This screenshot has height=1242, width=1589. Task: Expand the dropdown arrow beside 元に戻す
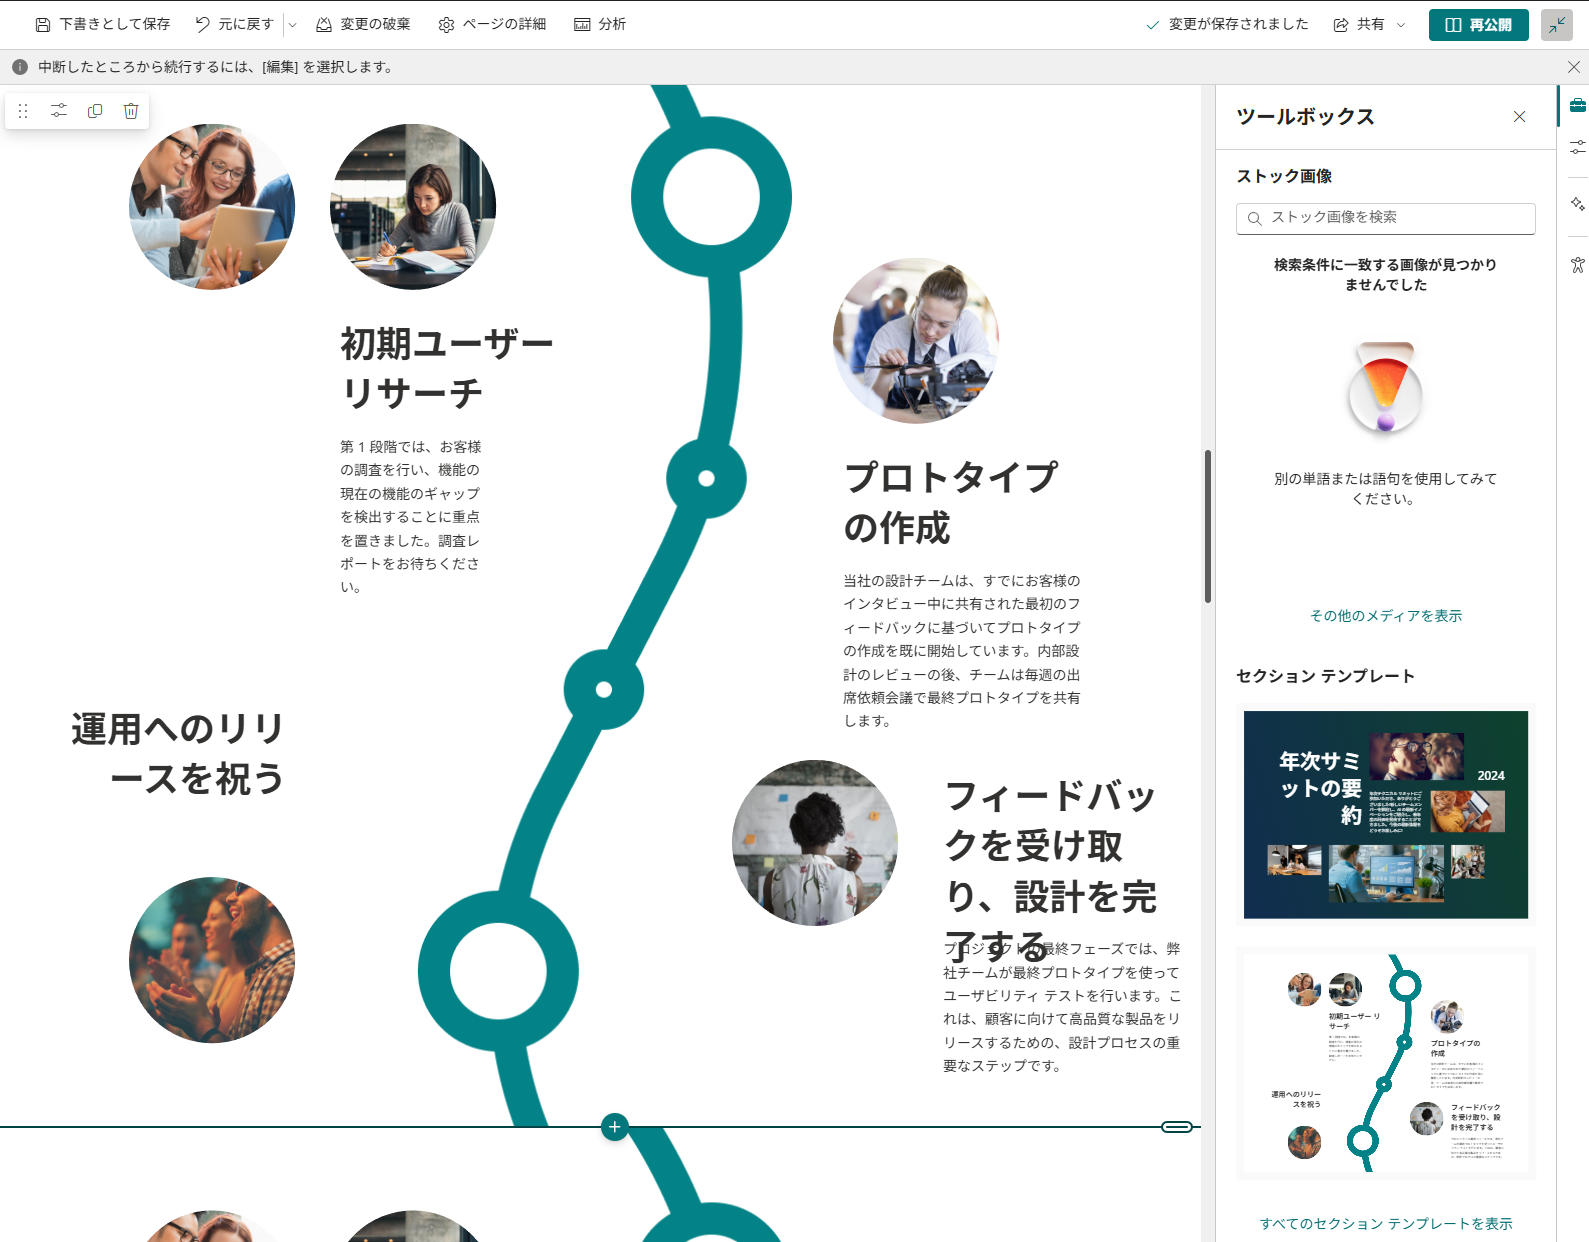(292, 24)
